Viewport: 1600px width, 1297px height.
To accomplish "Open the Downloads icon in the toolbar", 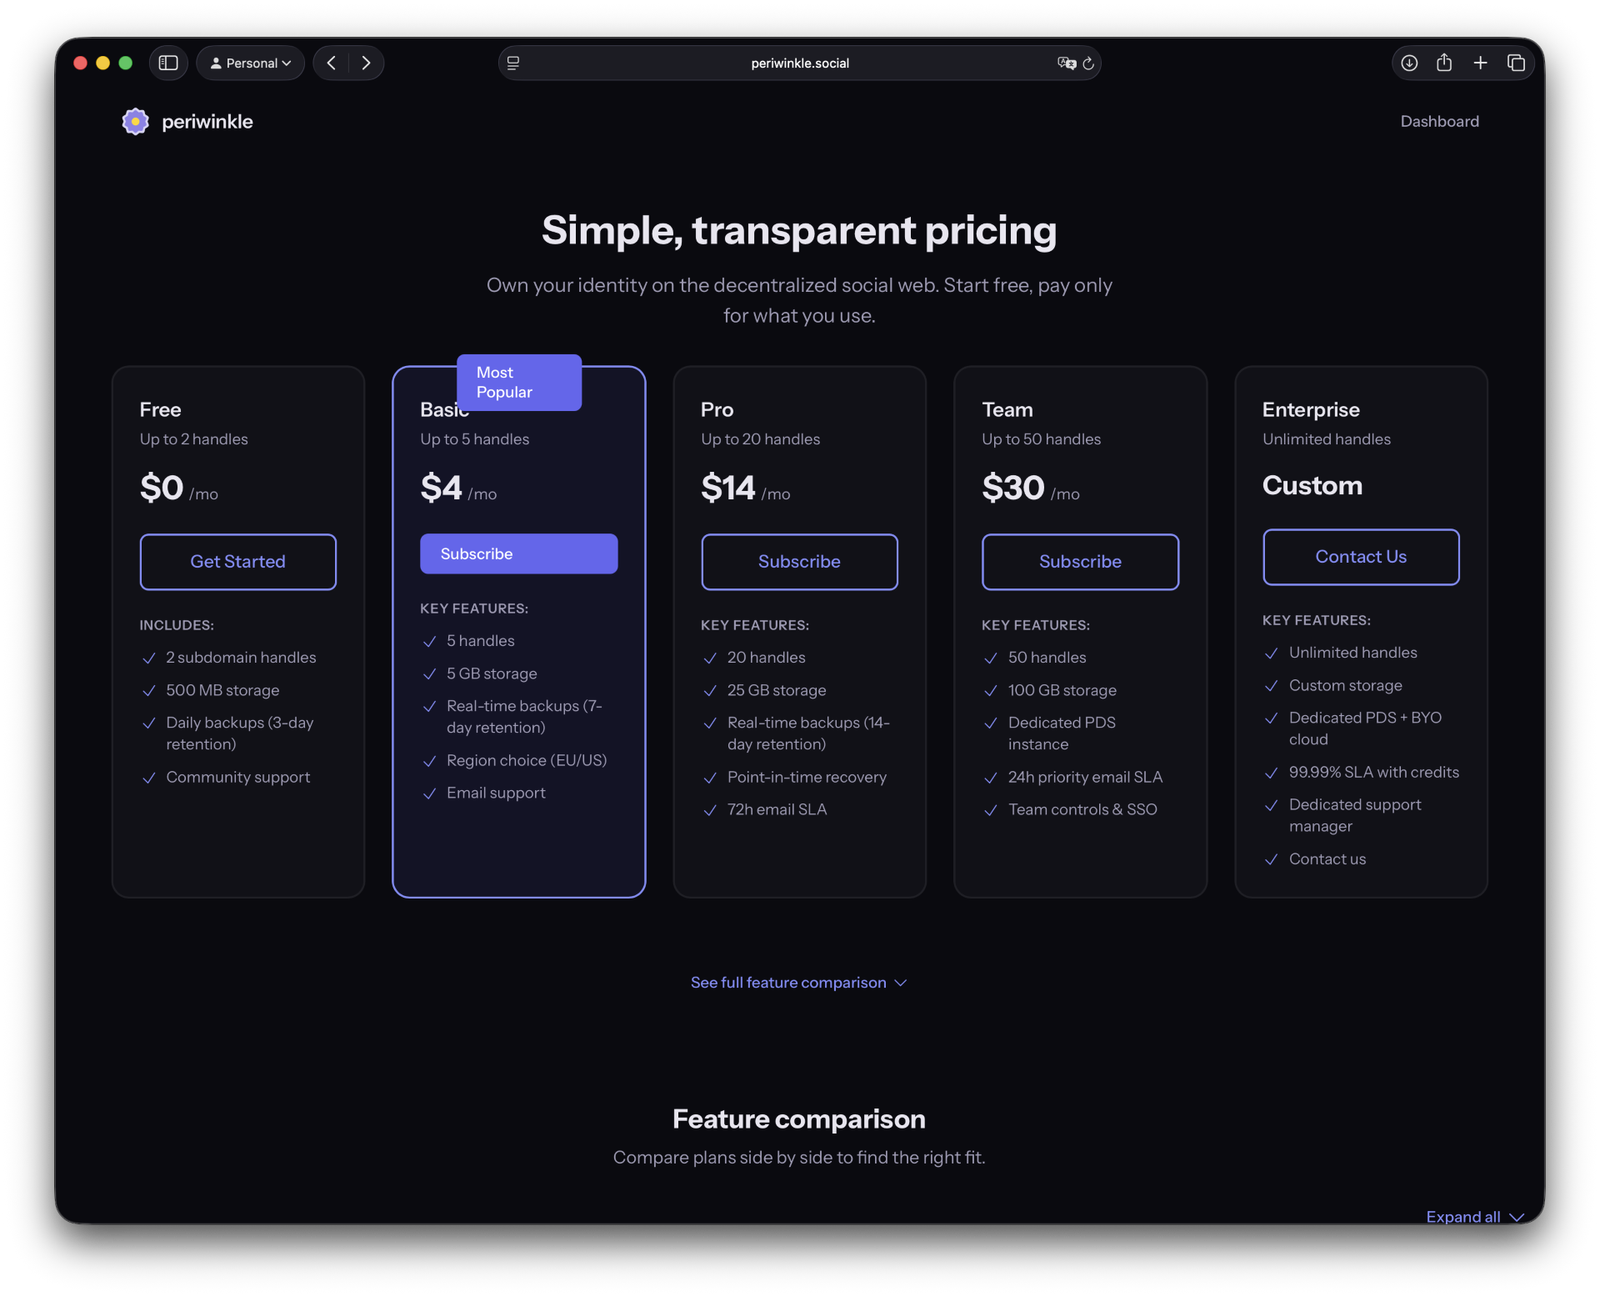I will click(1410, 62).
